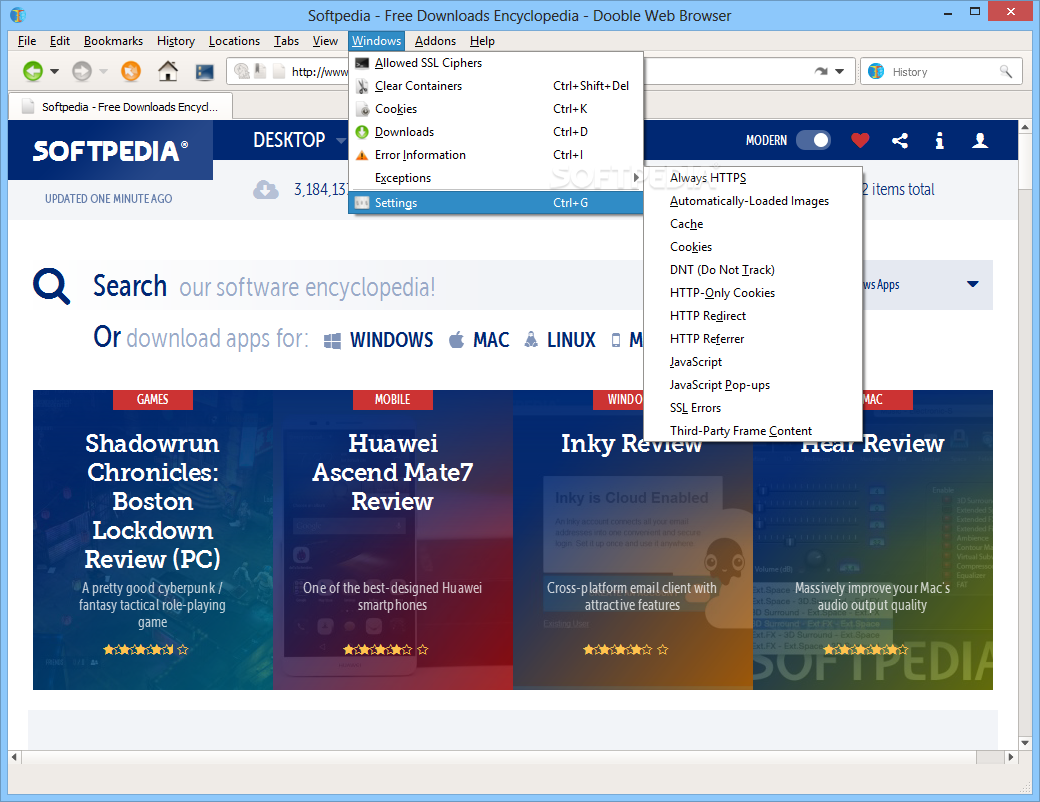Viewport: 1040px width, 802px height.
Task: Click the Dooble search engine icon
Action: coord(876,71)
